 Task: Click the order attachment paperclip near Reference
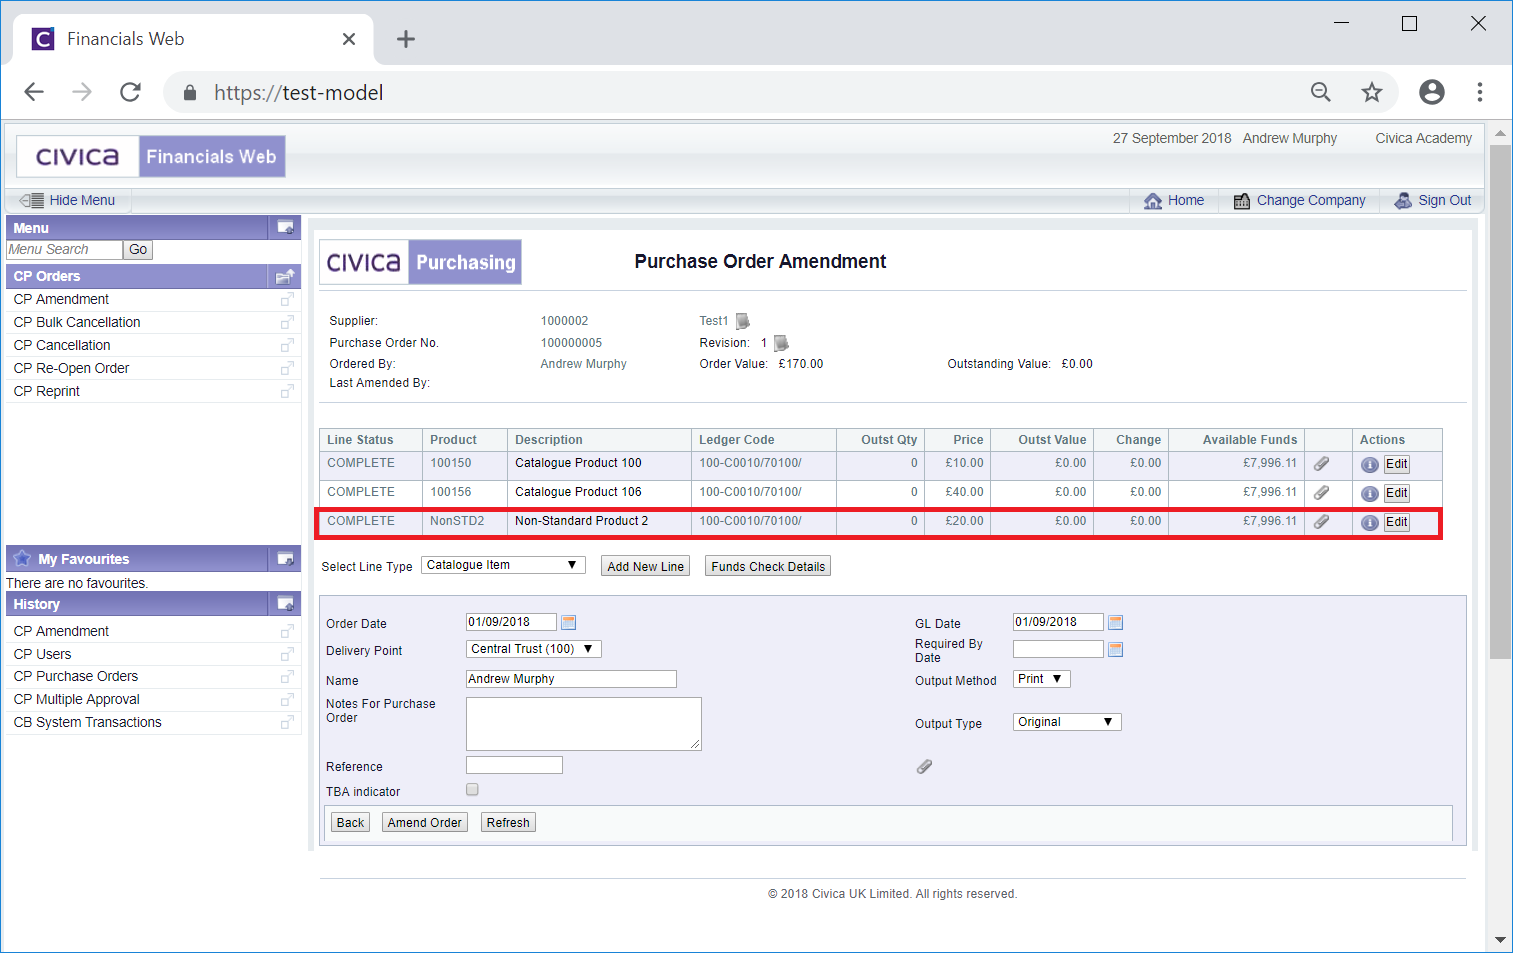(924, 767)
